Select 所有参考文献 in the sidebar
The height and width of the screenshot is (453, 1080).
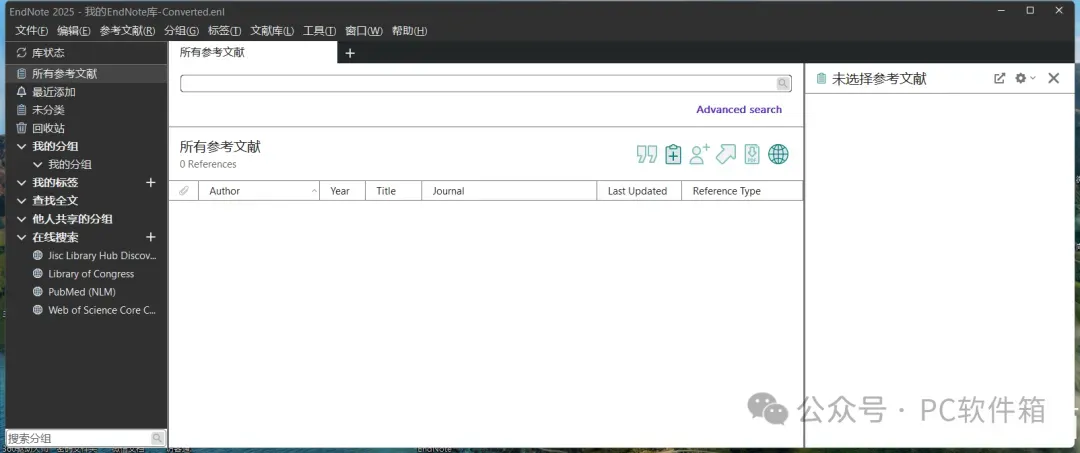(x=84, y=74)
